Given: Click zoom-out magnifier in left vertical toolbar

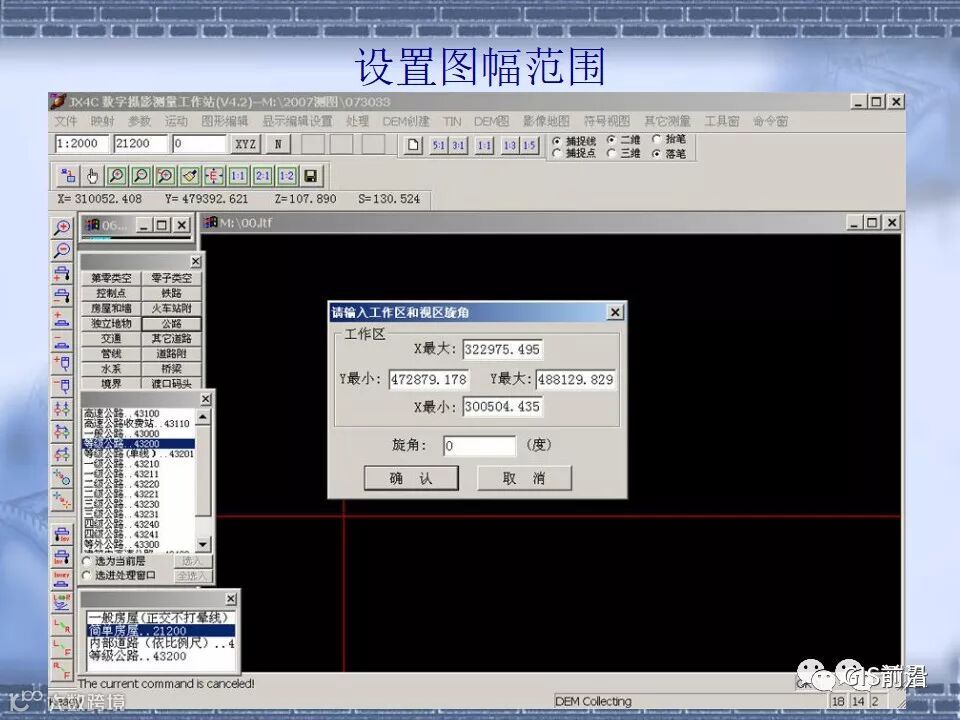Looking at the screenshot, I should 62,250.
